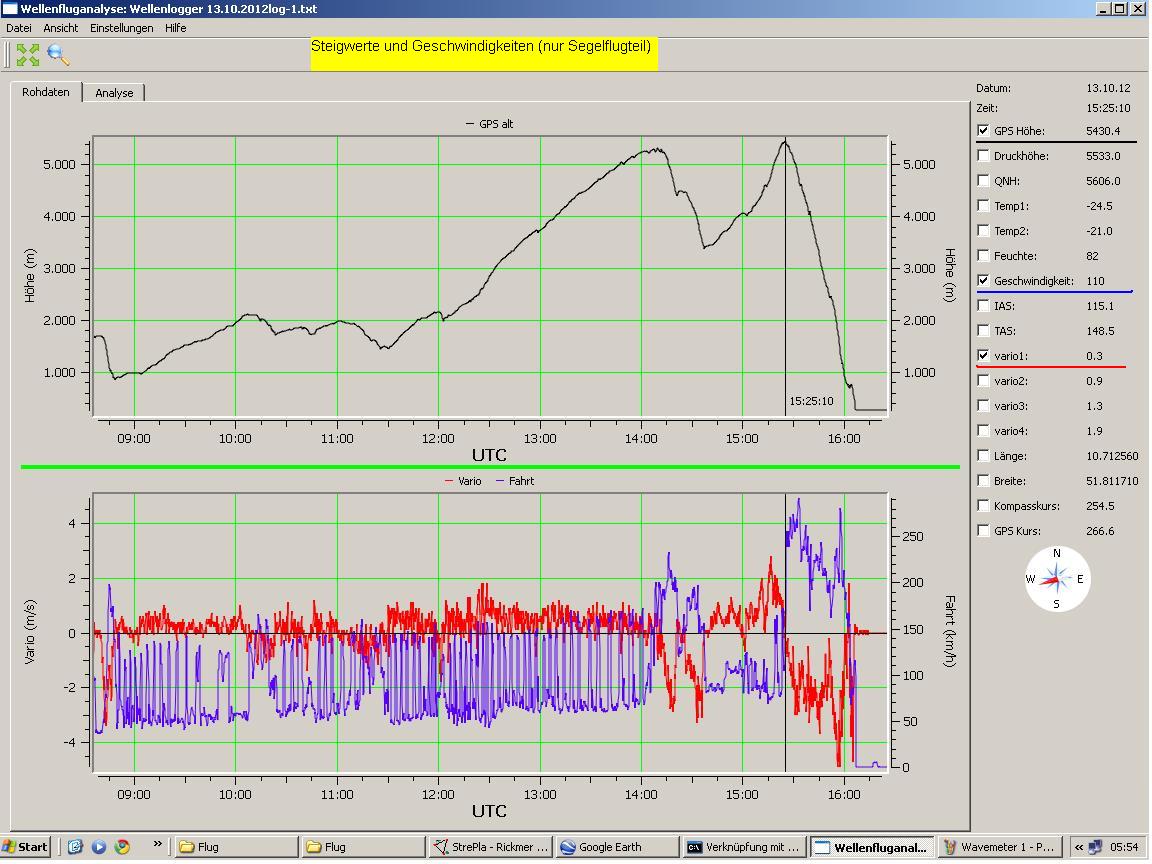Expand hidden system tray icons
Viewport: 1152px width, 864px height.
pos(1079,847)
